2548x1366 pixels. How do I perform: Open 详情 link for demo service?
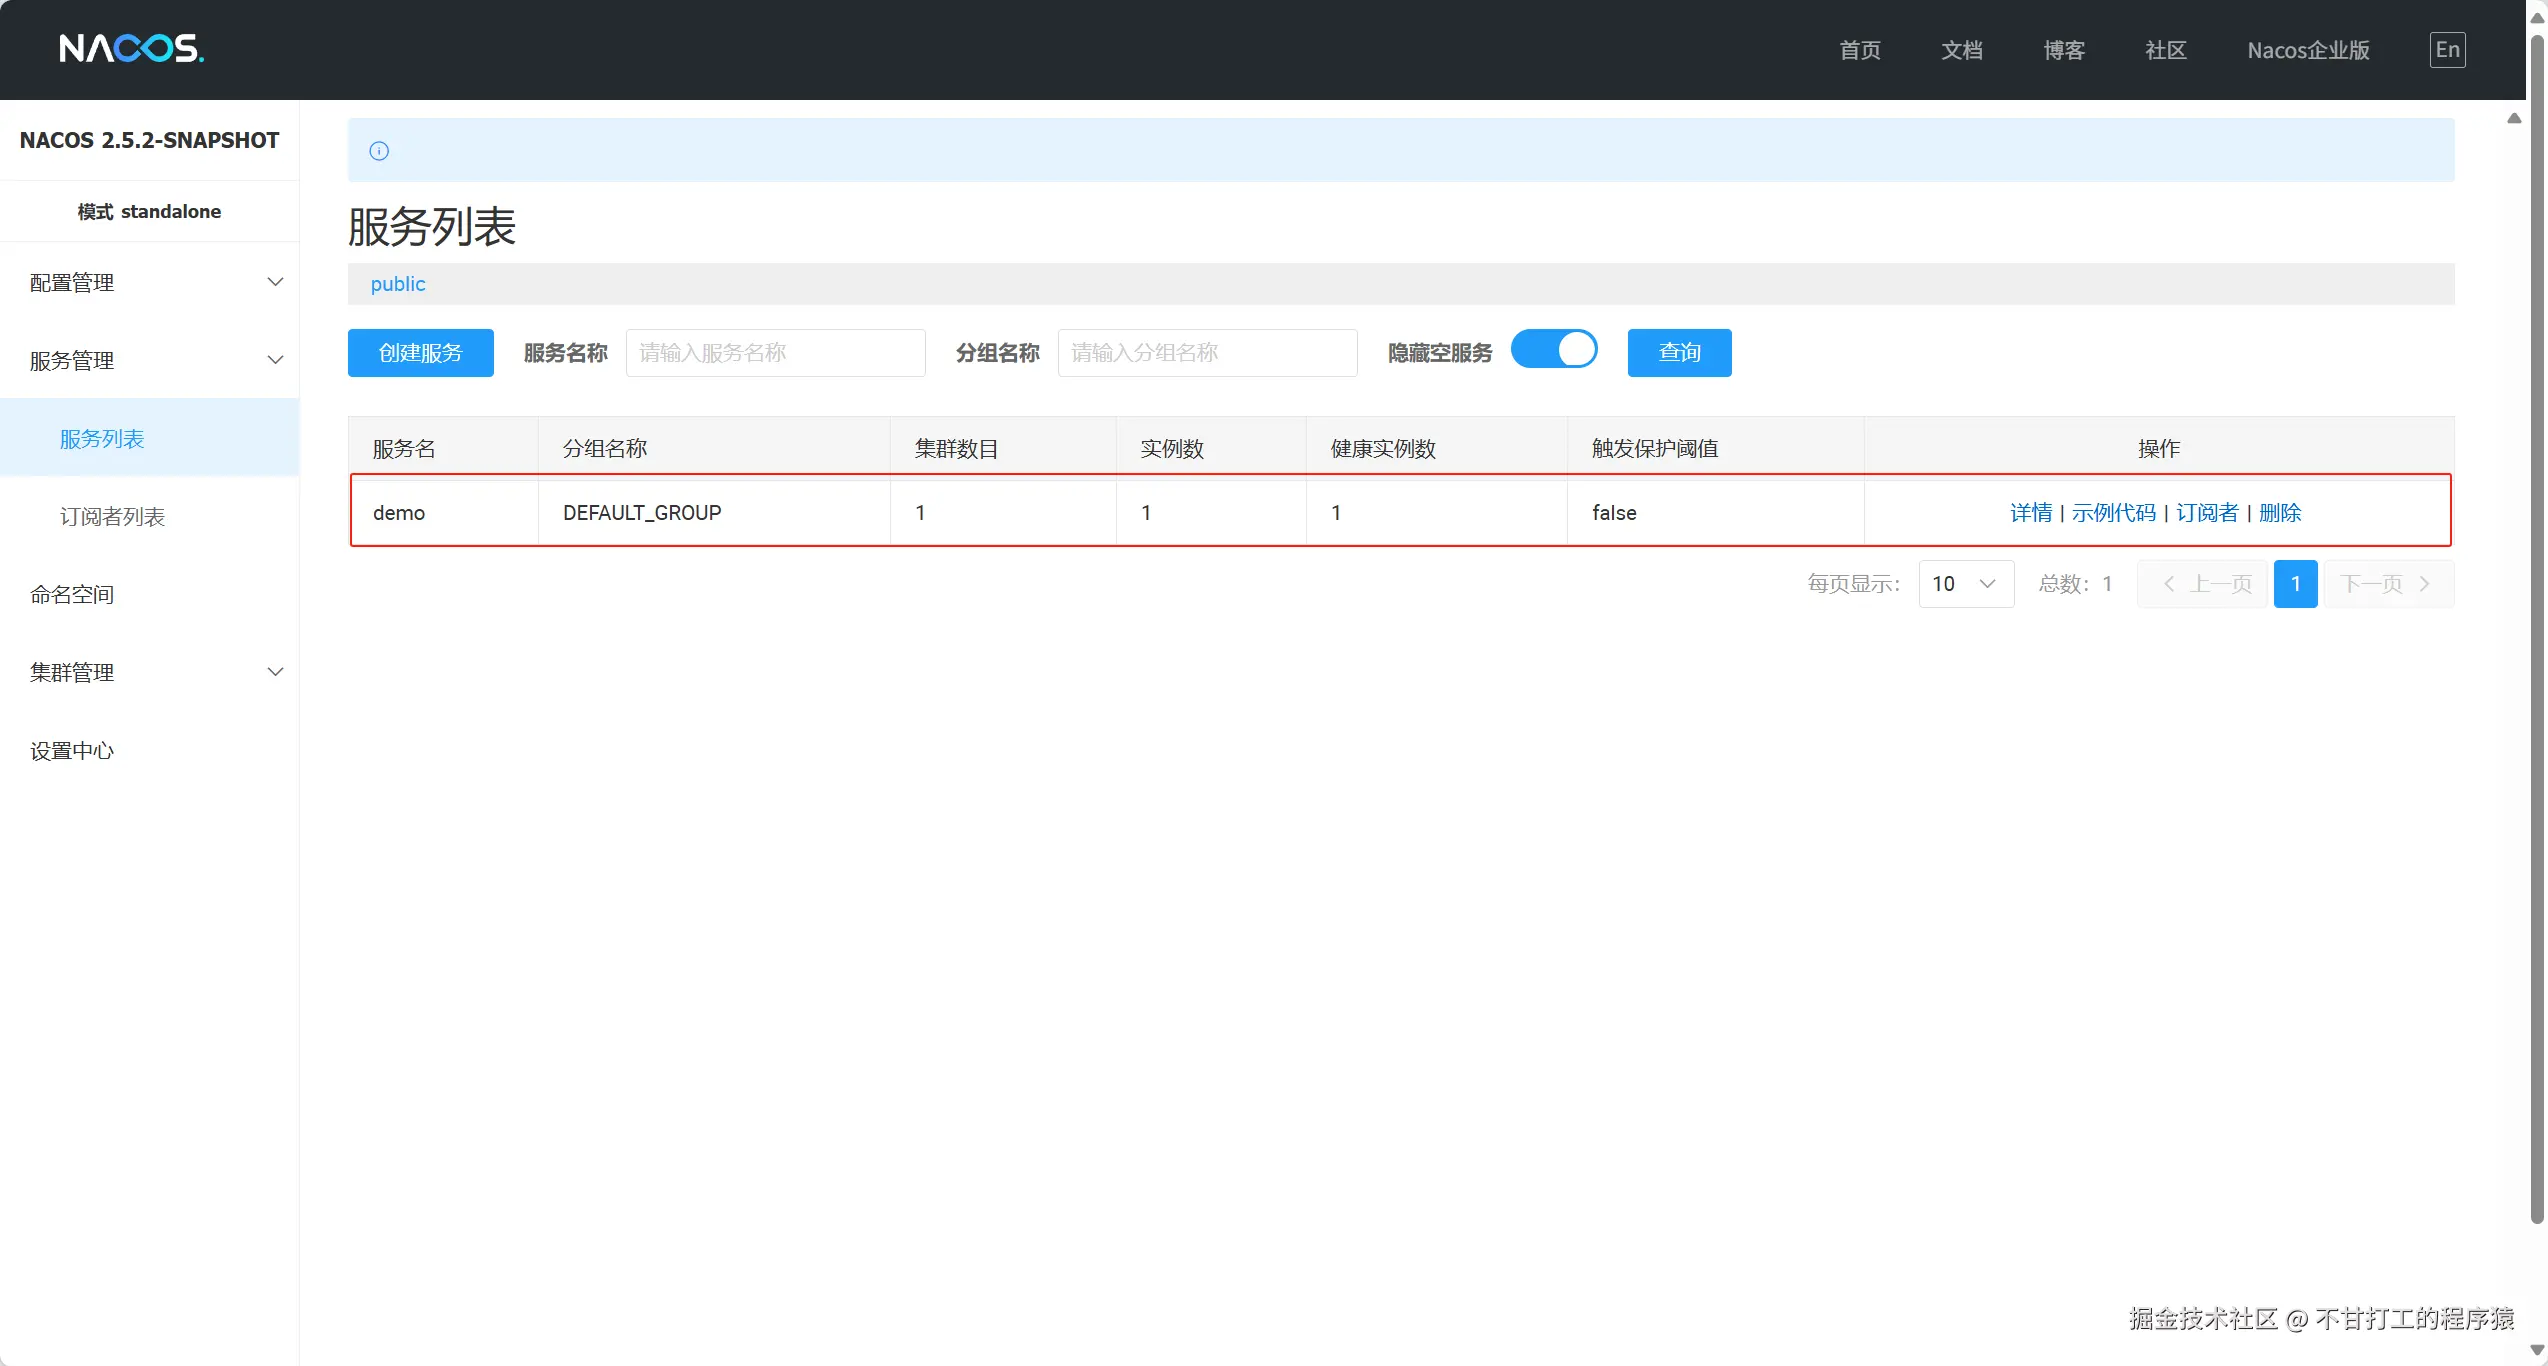point(2030,513)
